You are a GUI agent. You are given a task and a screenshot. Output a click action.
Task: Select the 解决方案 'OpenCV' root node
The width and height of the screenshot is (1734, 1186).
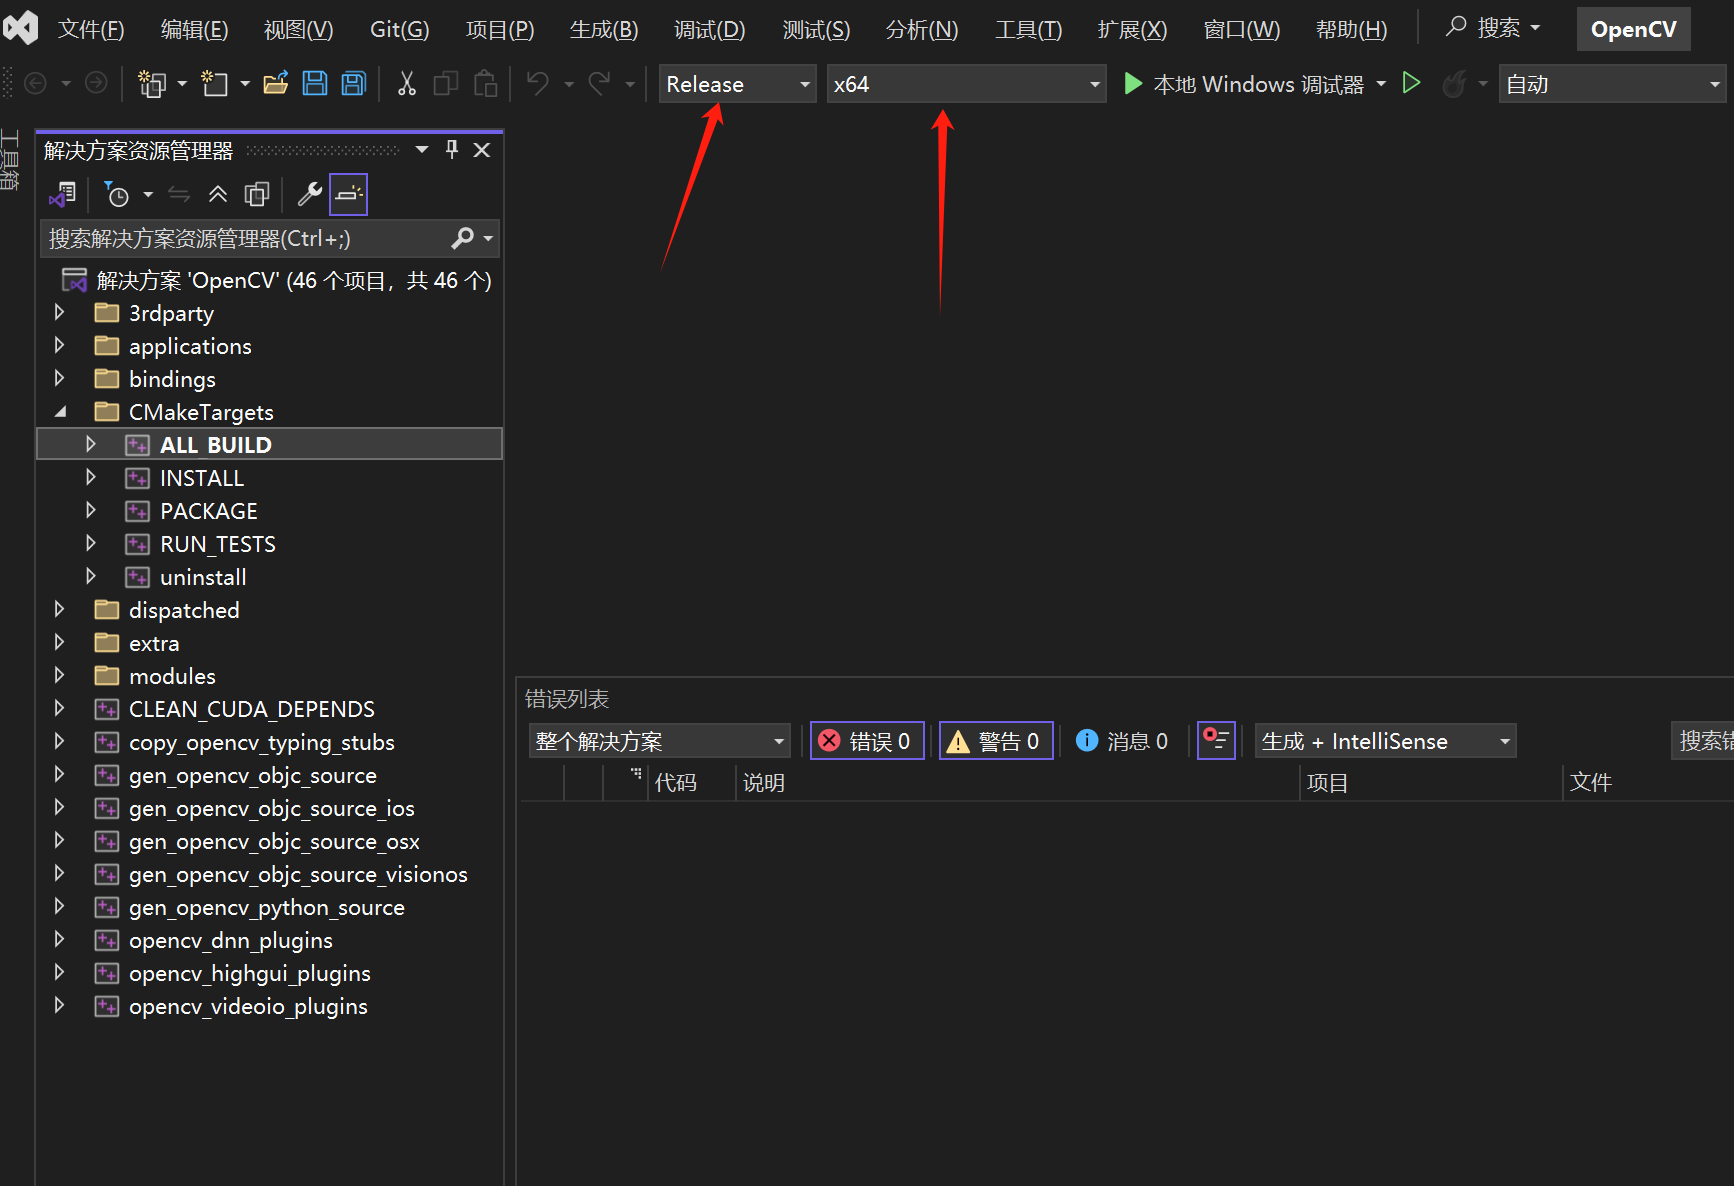(x=294, y=280)
